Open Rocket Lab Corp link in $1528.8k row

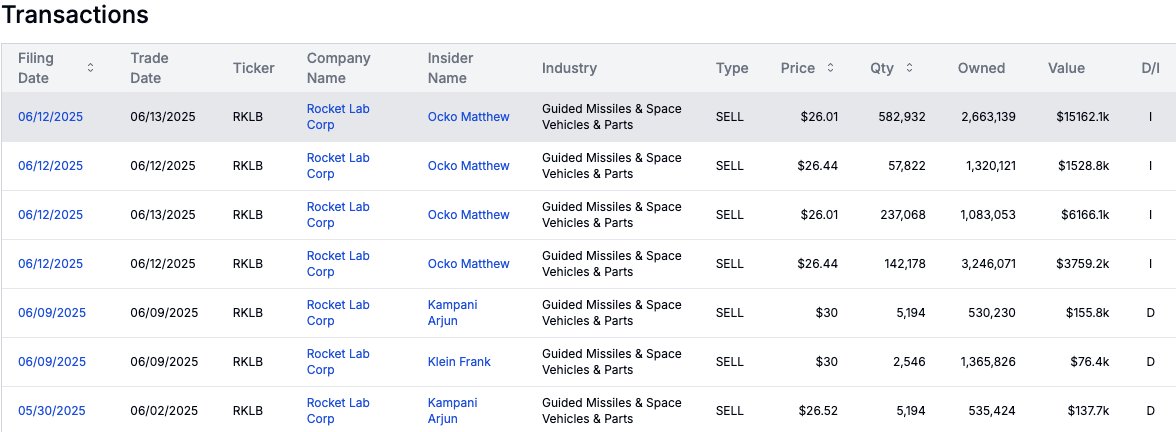tap(338, 166)
